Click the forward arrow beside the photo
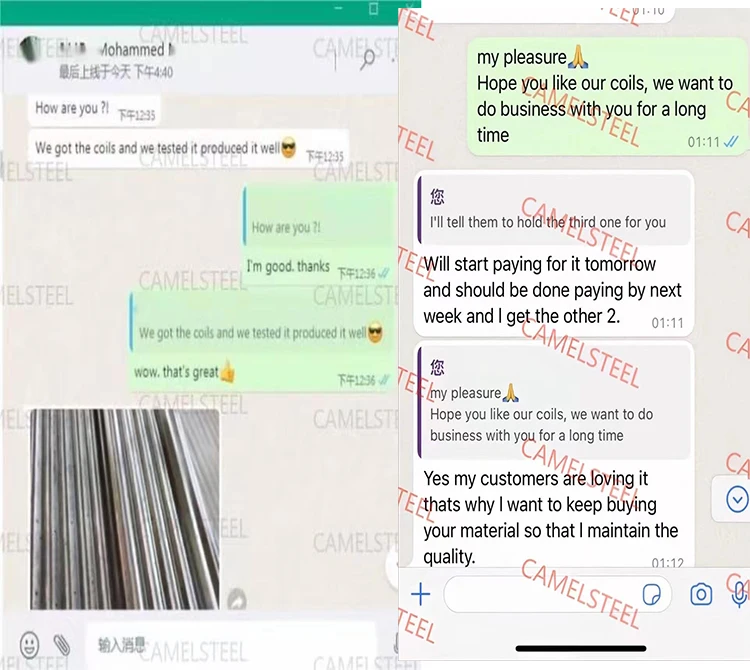 coord(237,599)
